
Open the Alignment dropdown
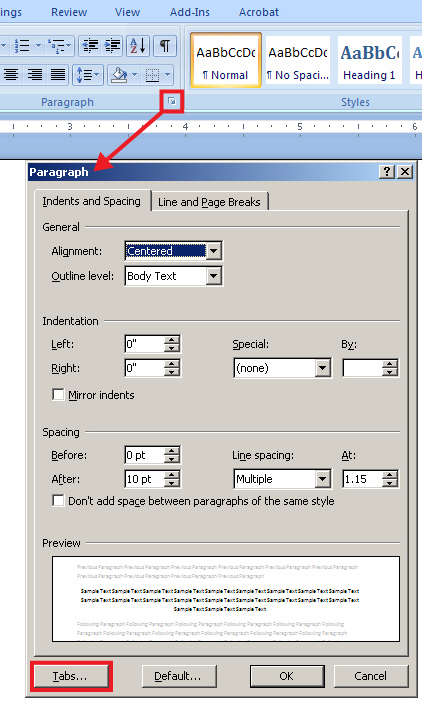(214, 251)
